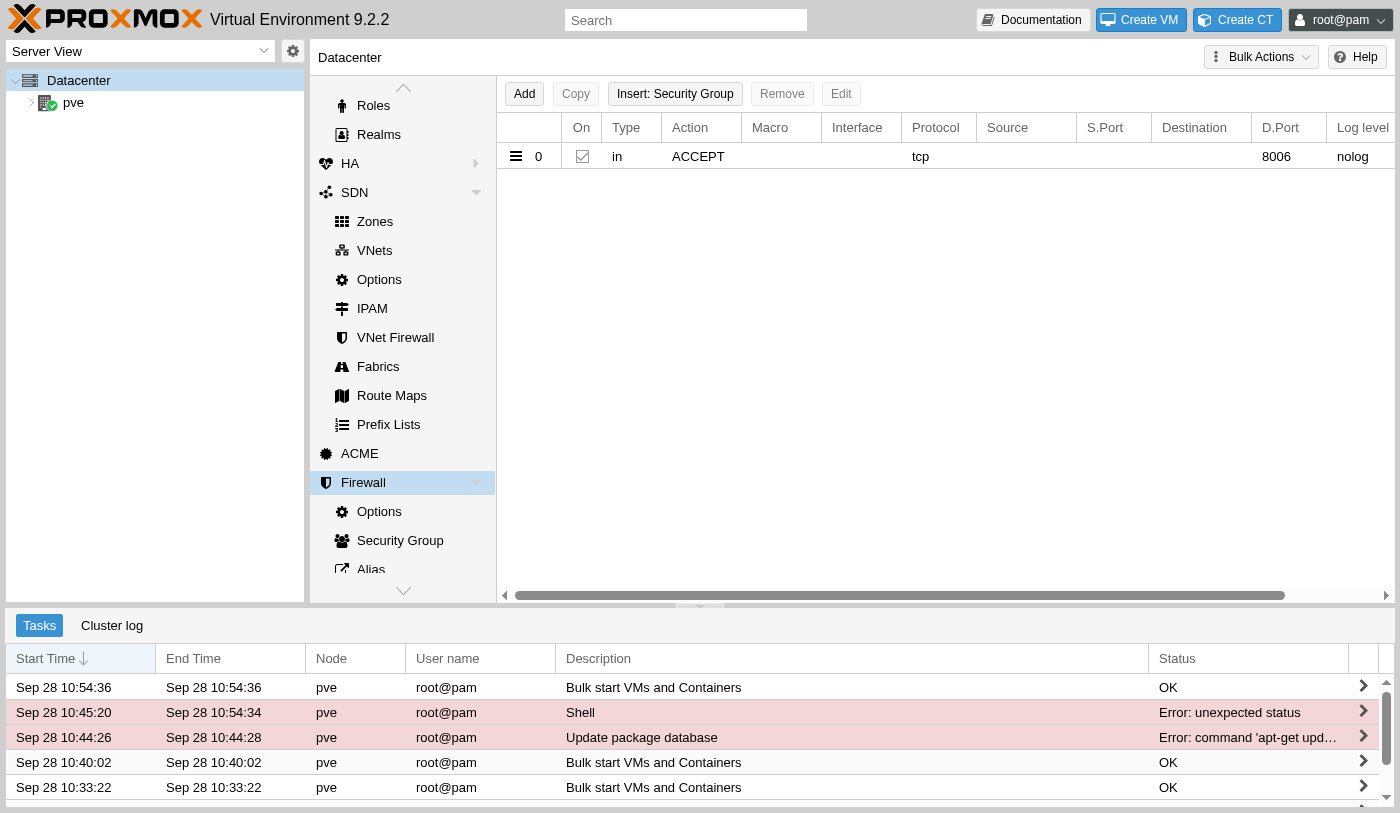
Task: Open the Server View dropdown
Action: (x=264, y=51)
